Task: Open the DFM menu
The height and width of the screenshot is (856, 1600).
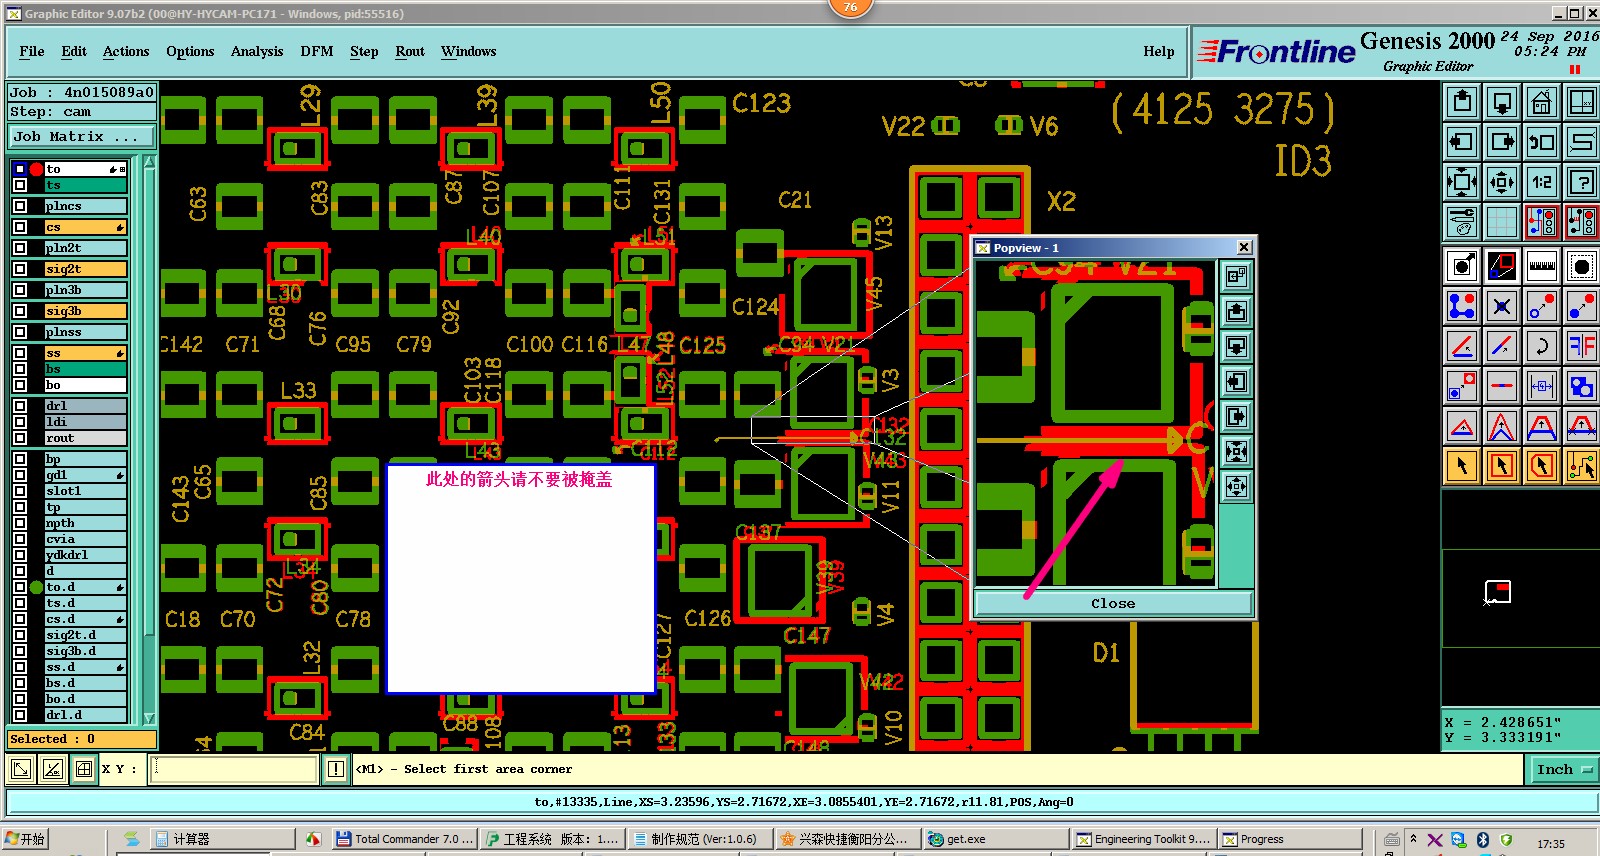Action: tap(317, 51)
